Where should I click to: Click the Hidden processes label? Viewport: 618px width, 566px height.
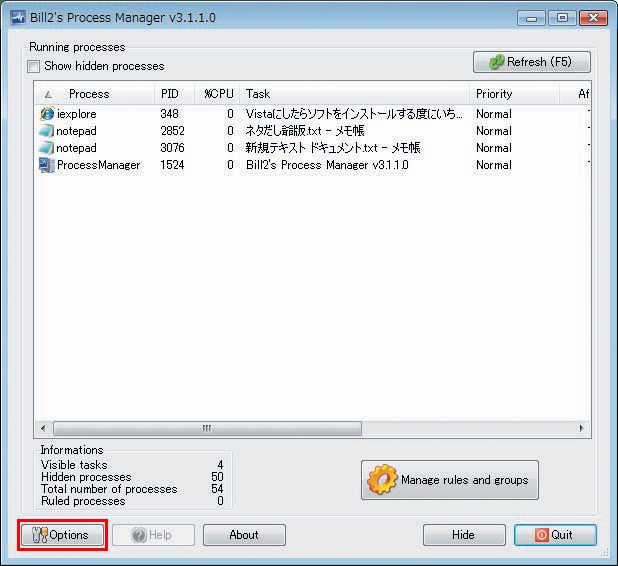[86, 477]
